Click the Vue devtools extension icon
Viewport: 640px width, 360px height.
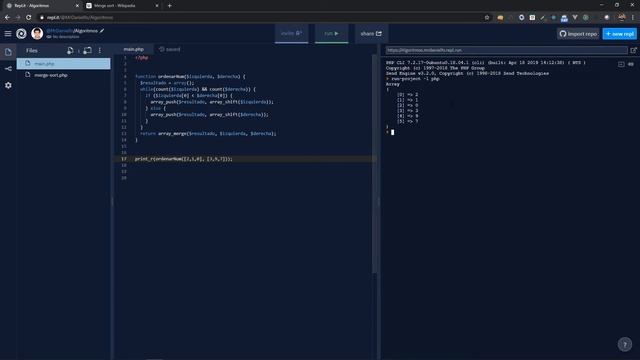click(575, 18)
